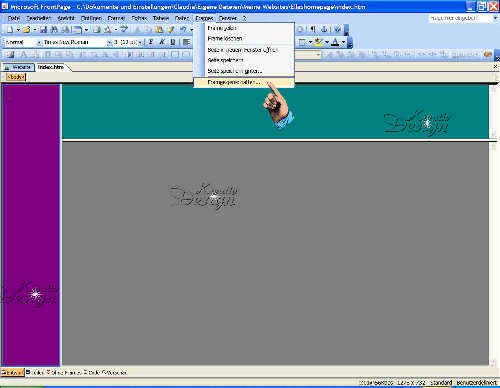Screen dimensions: 500x388
Task: Close the index.htm document with the X
Action: click(x=495, y=67)
